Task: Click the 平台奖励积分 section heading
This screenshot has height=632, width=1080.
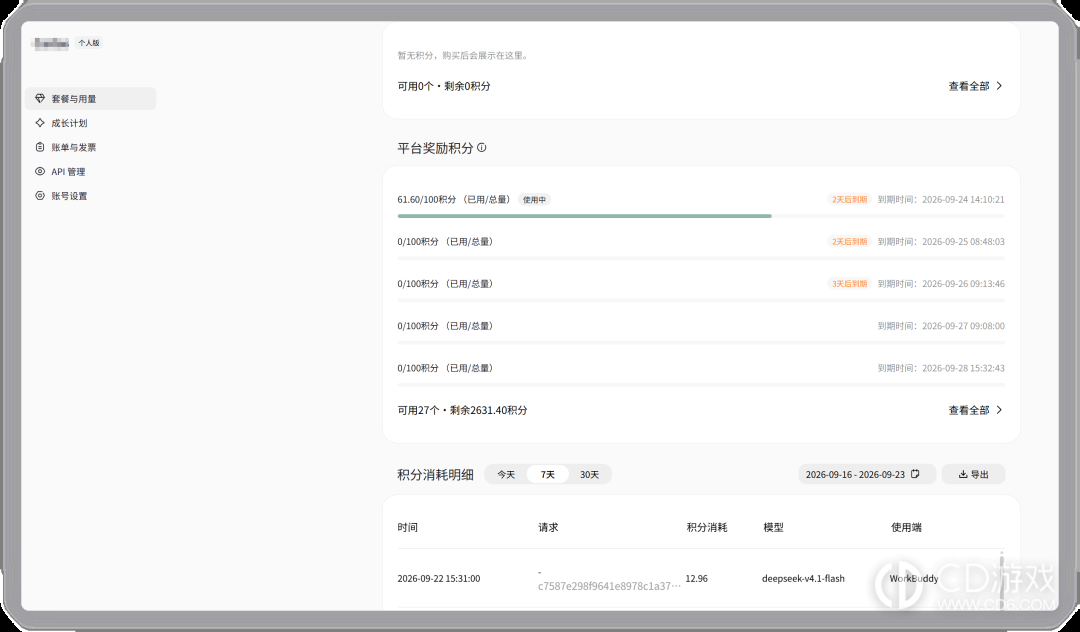Action: point(435,148)
